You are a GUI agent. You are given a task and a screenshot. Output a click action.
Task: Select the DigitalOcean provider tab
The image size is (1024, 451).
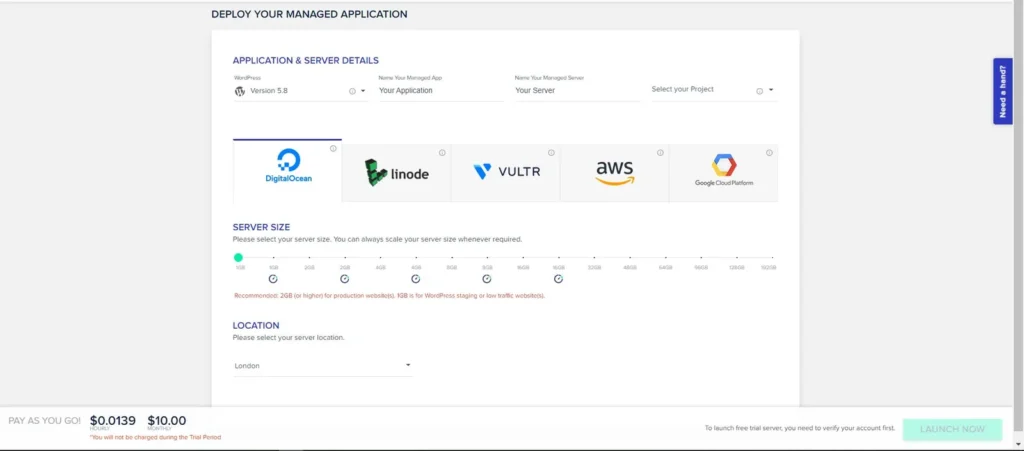(x=287, y=170)
